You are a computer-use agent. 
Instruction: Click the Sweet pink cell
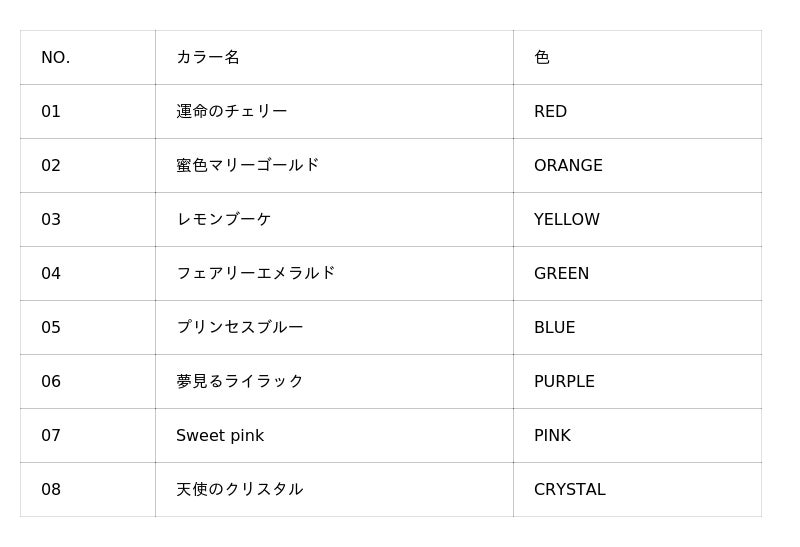click(x=220, y=436)
